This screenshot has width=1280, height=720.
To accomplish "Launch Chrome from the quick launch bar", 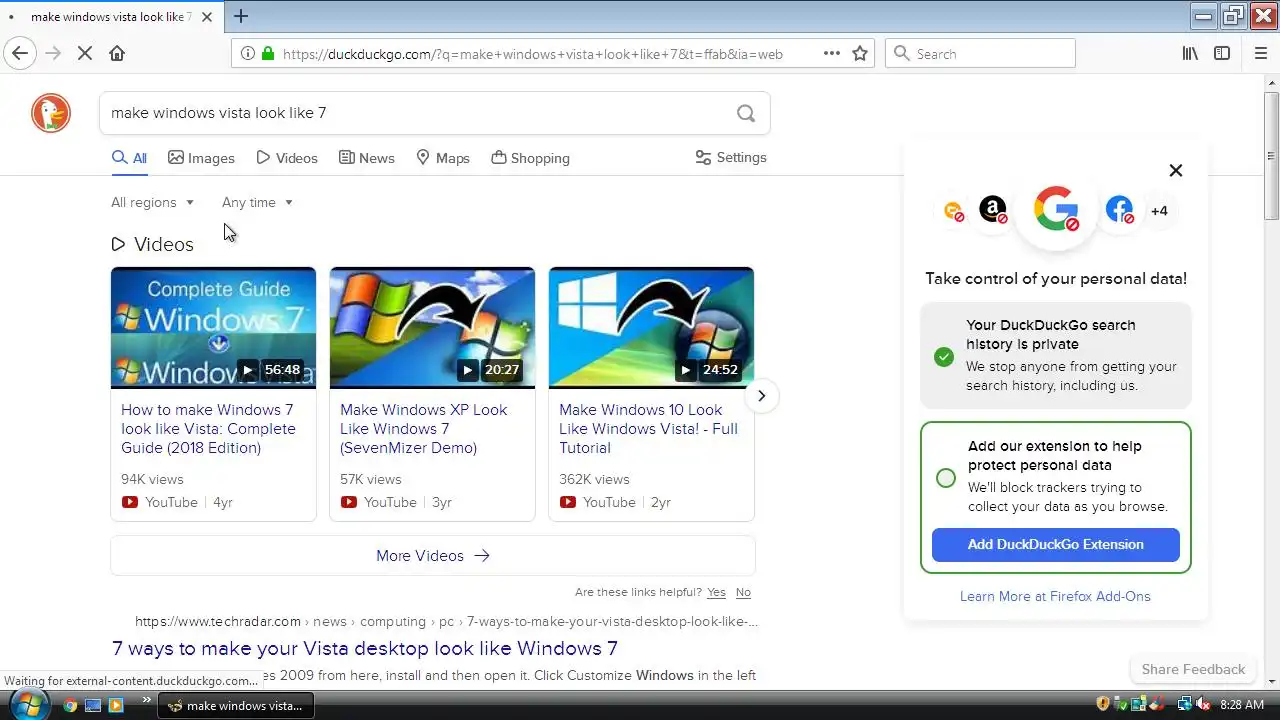I will click(x=70, y=705).
